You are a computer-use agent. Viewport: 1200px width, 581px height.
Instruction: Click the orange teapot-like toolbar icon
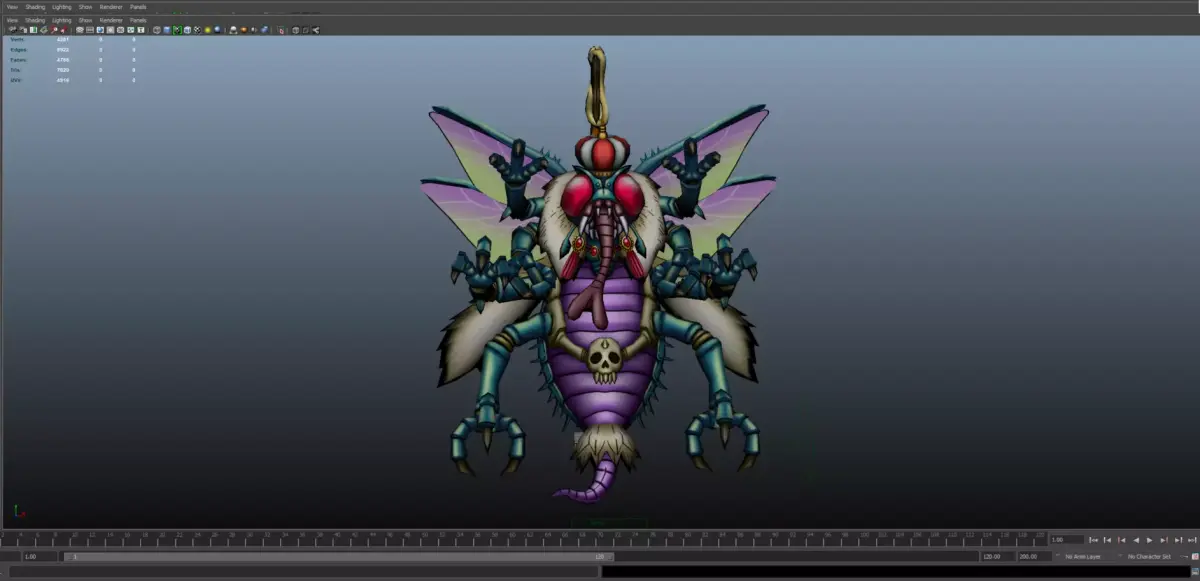[x=244, y=30]
